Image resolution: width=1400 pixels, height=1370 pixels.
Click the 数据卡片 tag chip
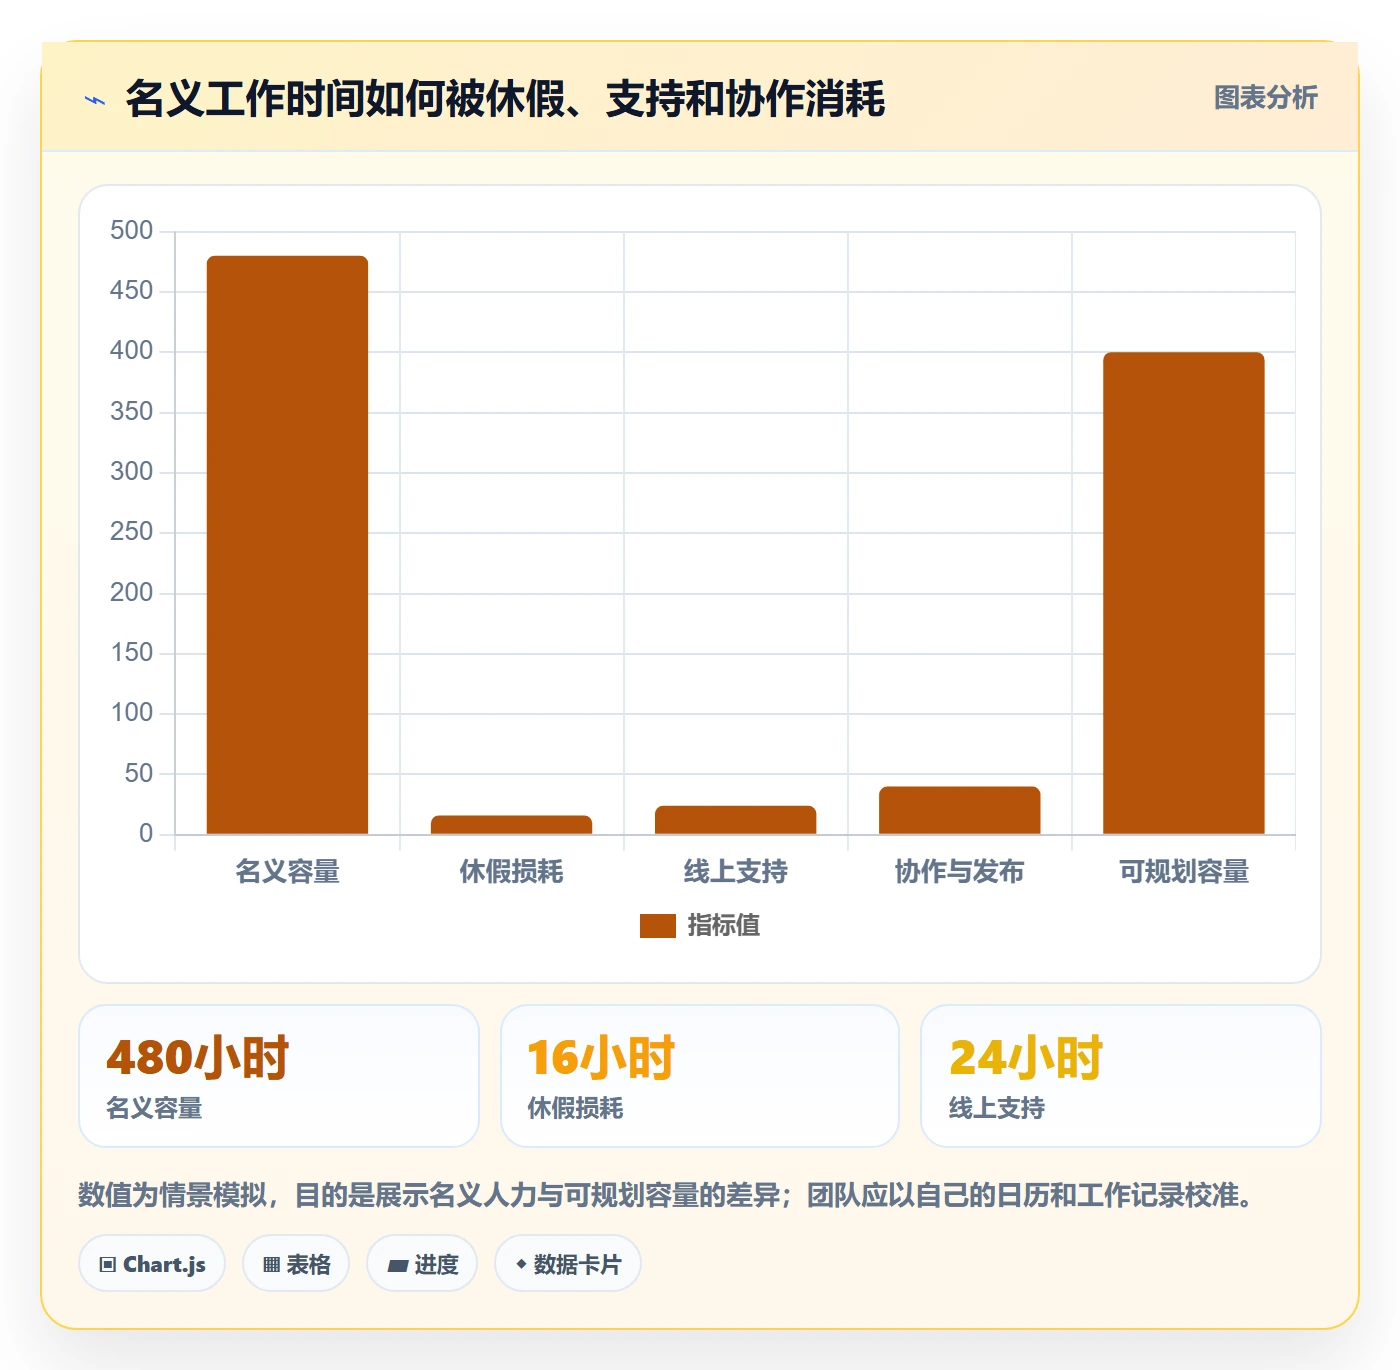[x=568, y=1264]
